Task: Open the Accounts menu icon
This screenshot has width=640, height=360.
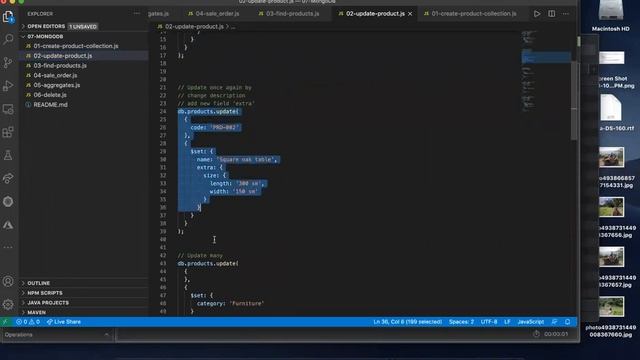Action: point(8,281)
